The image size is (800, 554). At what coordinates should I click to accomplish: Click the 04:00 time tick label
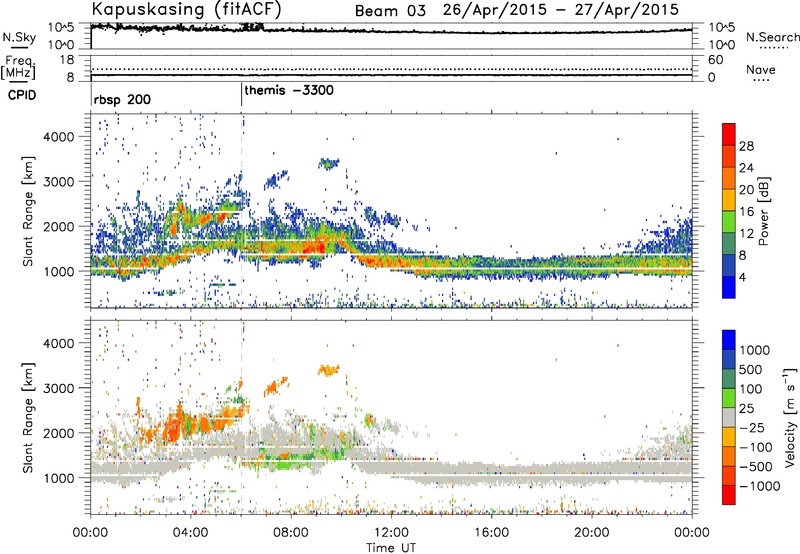[190, 533]
